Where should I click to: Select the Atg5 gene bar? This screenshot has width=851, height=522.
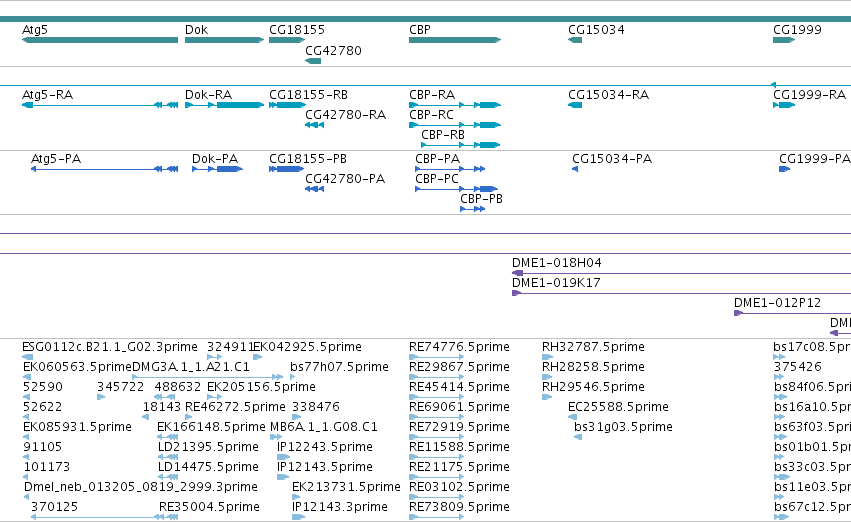tap(100, 40)
